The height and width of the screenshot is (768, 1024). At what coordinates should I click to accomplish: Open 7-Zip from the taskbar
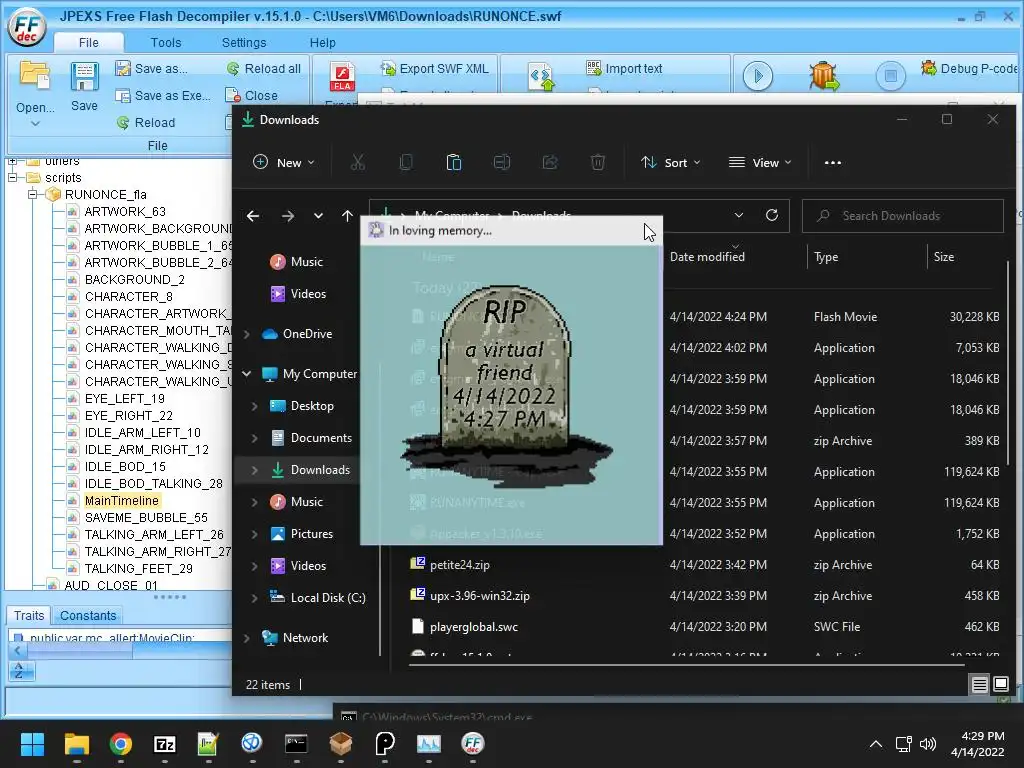(165, 744)
